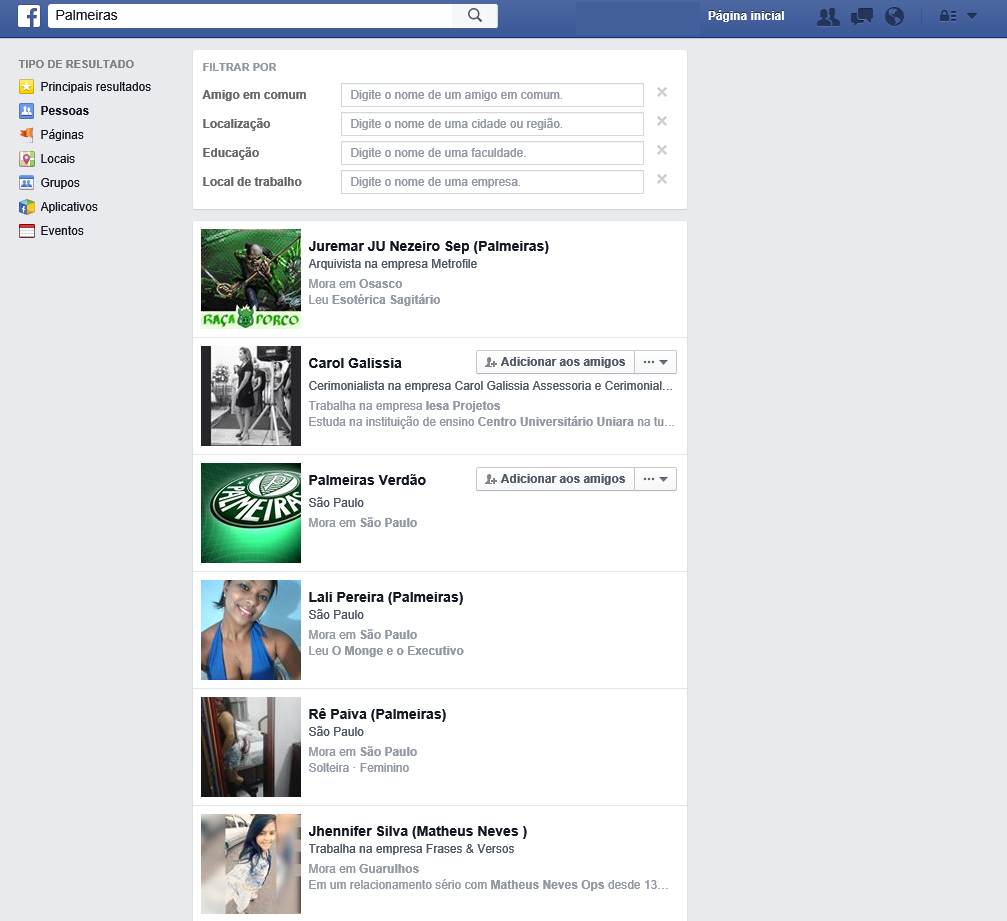Click Iesa Projetos company link
1007x921 pixels.
(462, 405)
